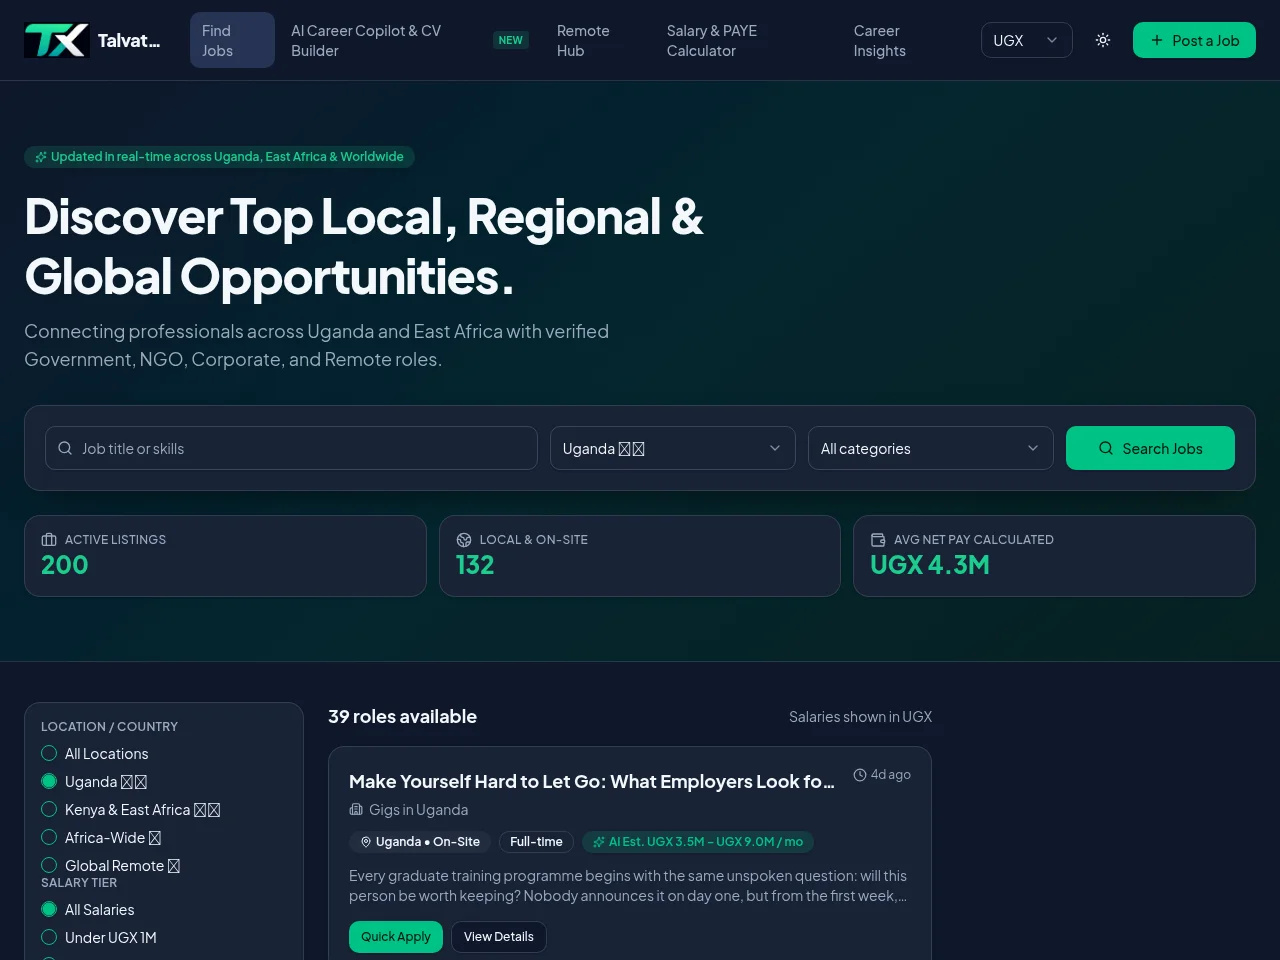Click the 132 local on-site value
The image size is (1280, 960).
[x=475, y=565]
